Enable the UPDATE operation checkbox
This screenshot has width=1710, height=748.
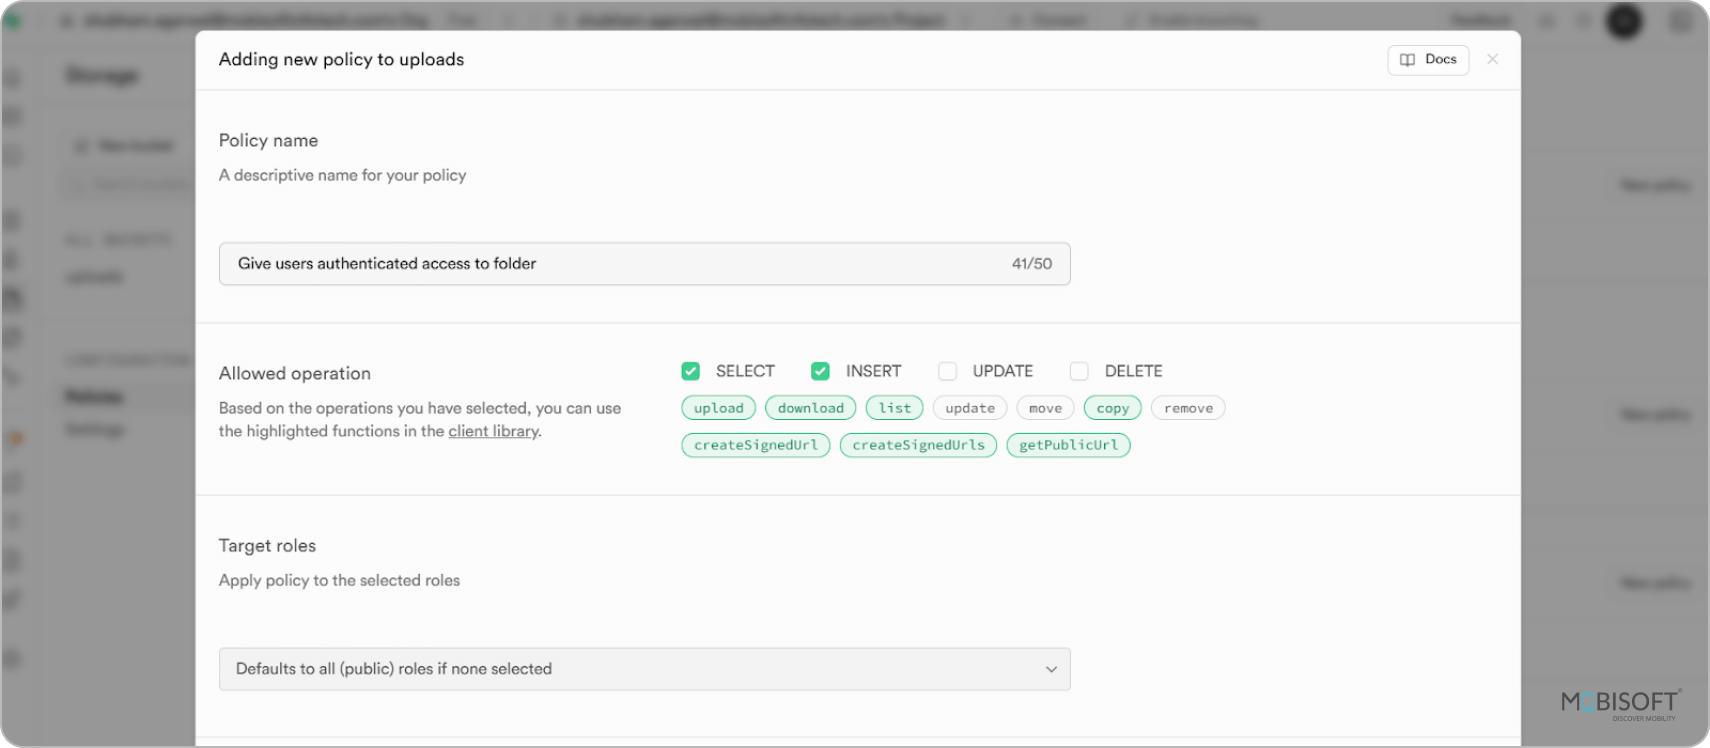point(947,371)
